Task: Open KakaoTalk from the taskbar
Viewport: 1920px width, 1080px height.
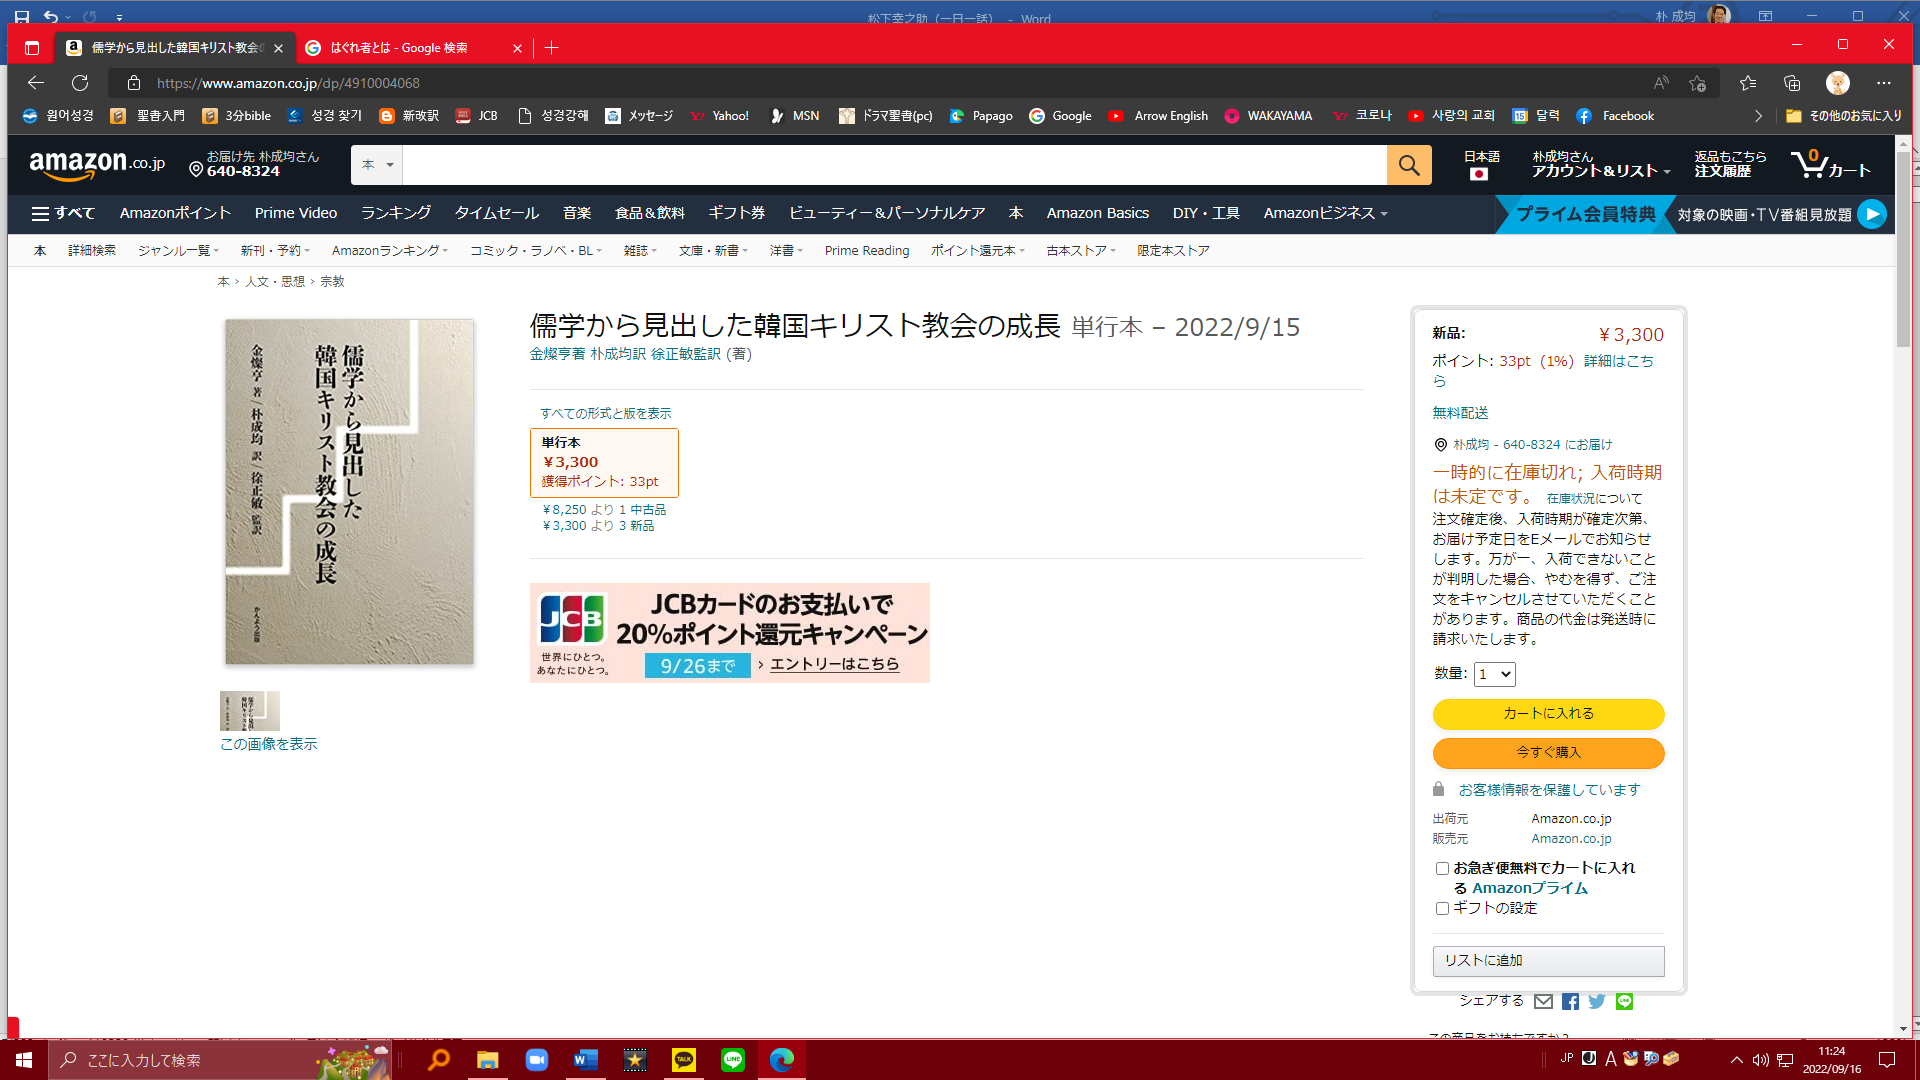Action: tap(684, 1060)
